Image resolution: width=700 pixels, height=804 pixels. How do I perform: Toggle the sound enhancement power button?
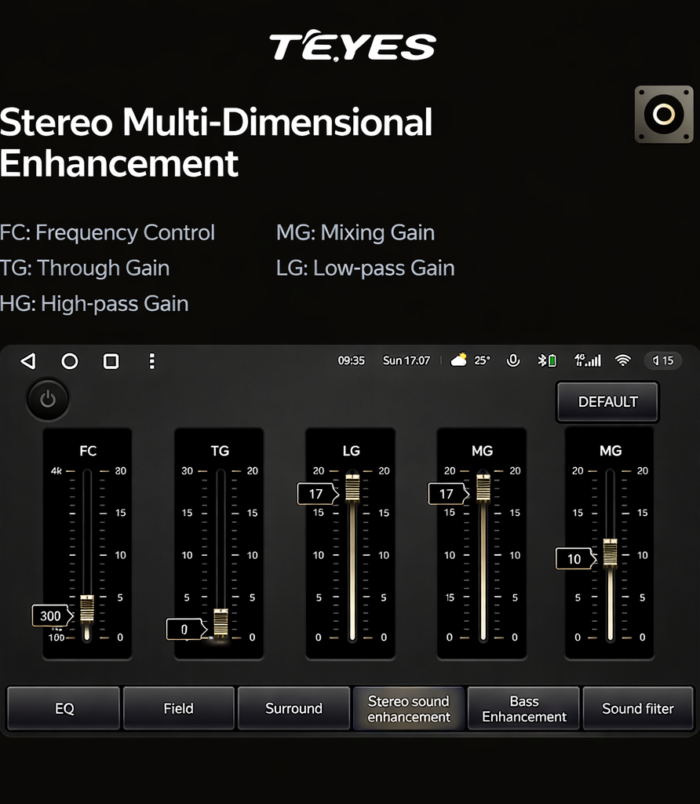48,400
